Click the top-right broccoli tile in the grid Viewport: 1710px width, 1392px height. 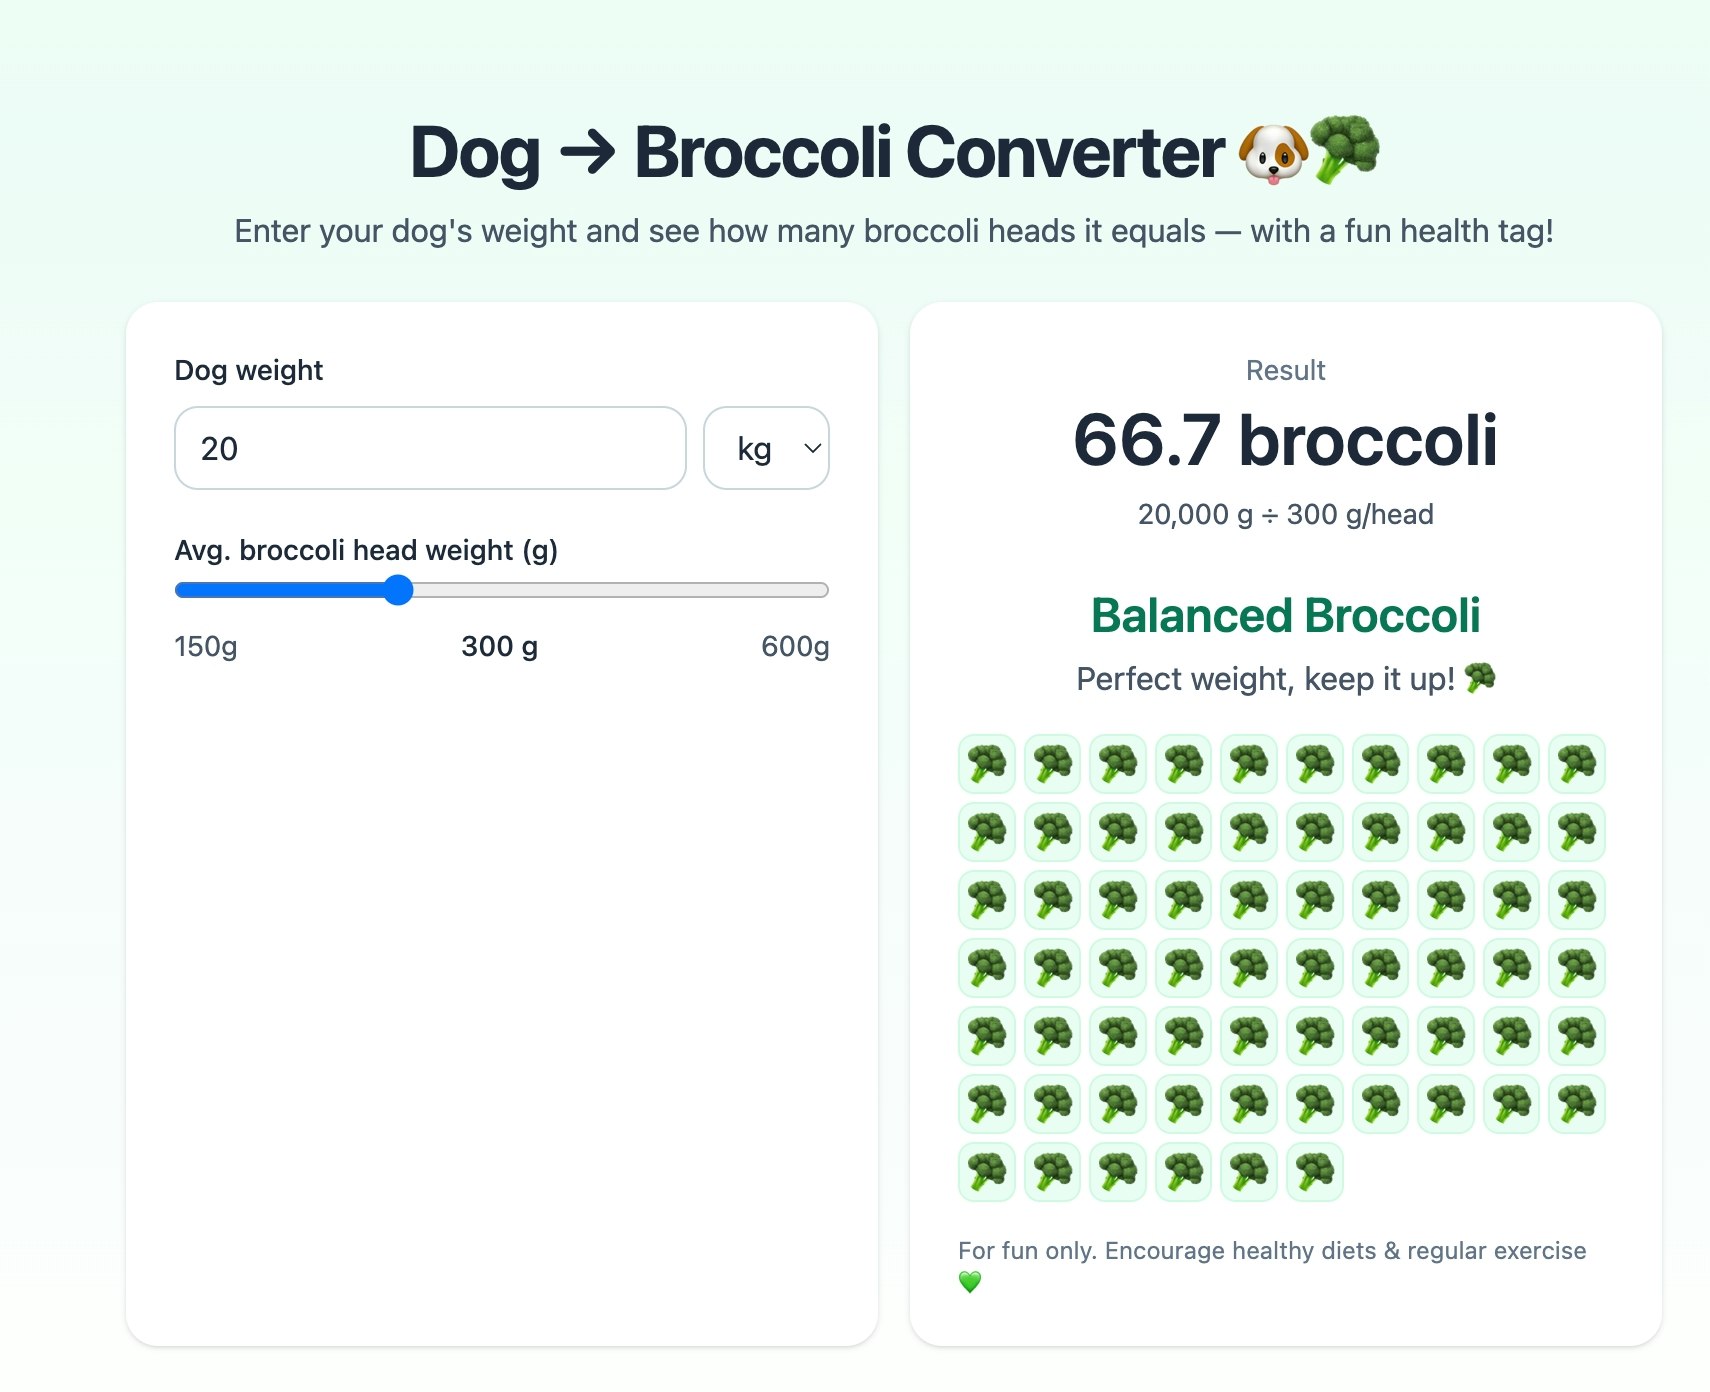pyautogui.click(x=1577, y=764)
